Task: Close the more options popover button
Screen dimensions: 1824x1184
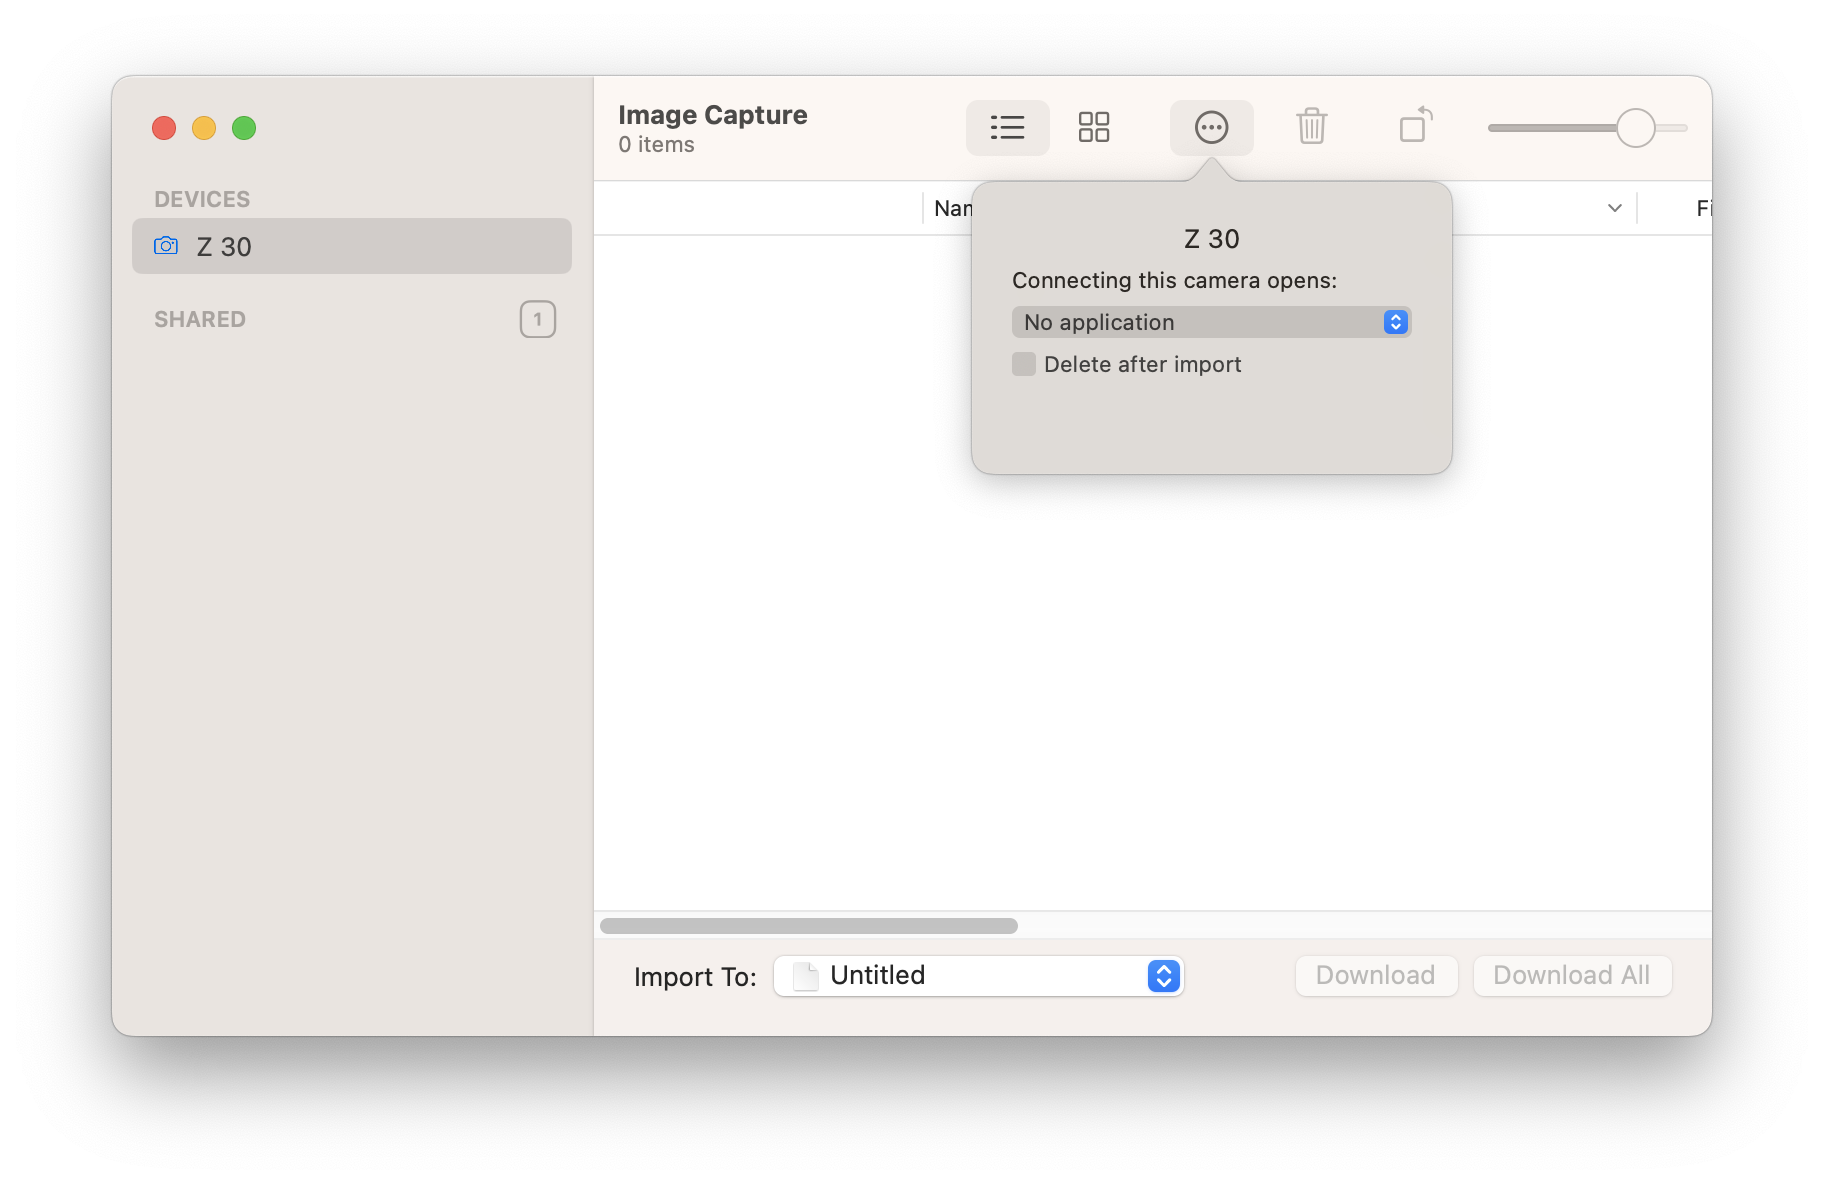Action: tap(1211, 128)
